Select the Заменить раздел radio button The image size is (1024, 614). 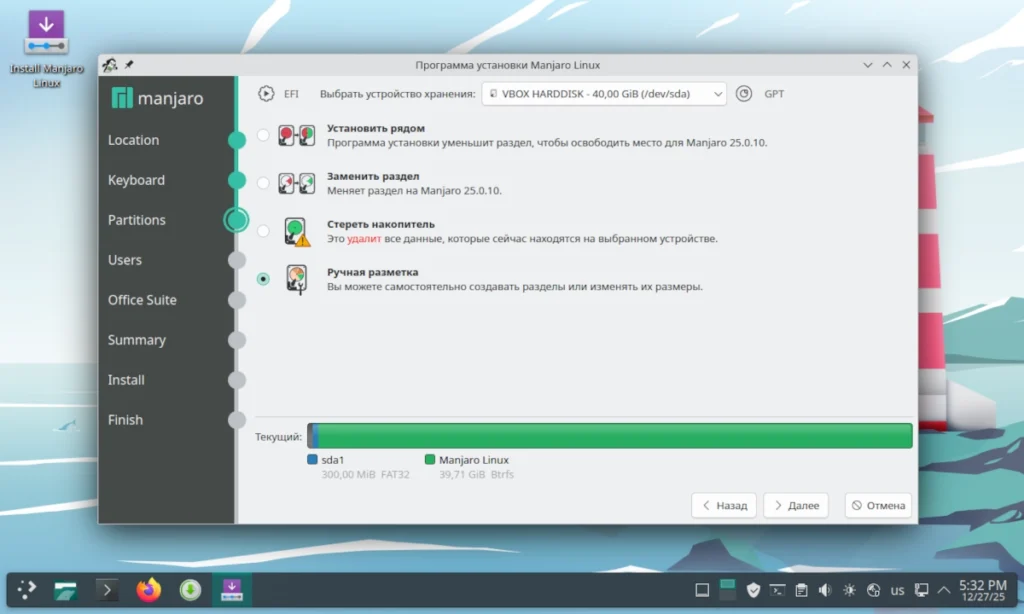pyautogui.click(x=263, y=183)
